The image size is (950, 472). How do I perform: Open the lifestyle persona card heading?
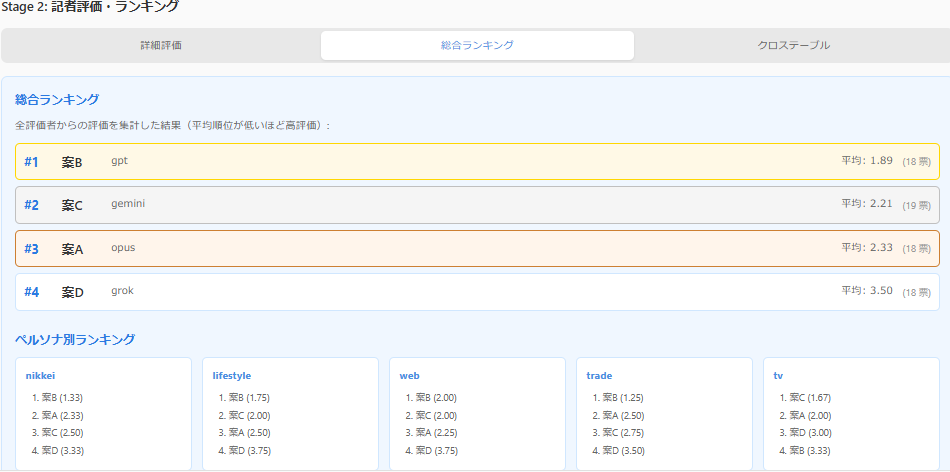click(x=231, y=376)
